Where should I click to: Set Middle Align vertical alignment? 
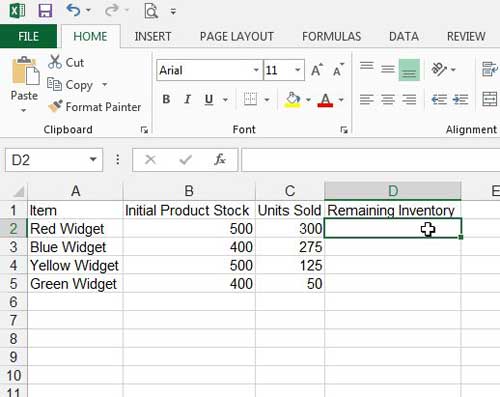click(388, 69)
